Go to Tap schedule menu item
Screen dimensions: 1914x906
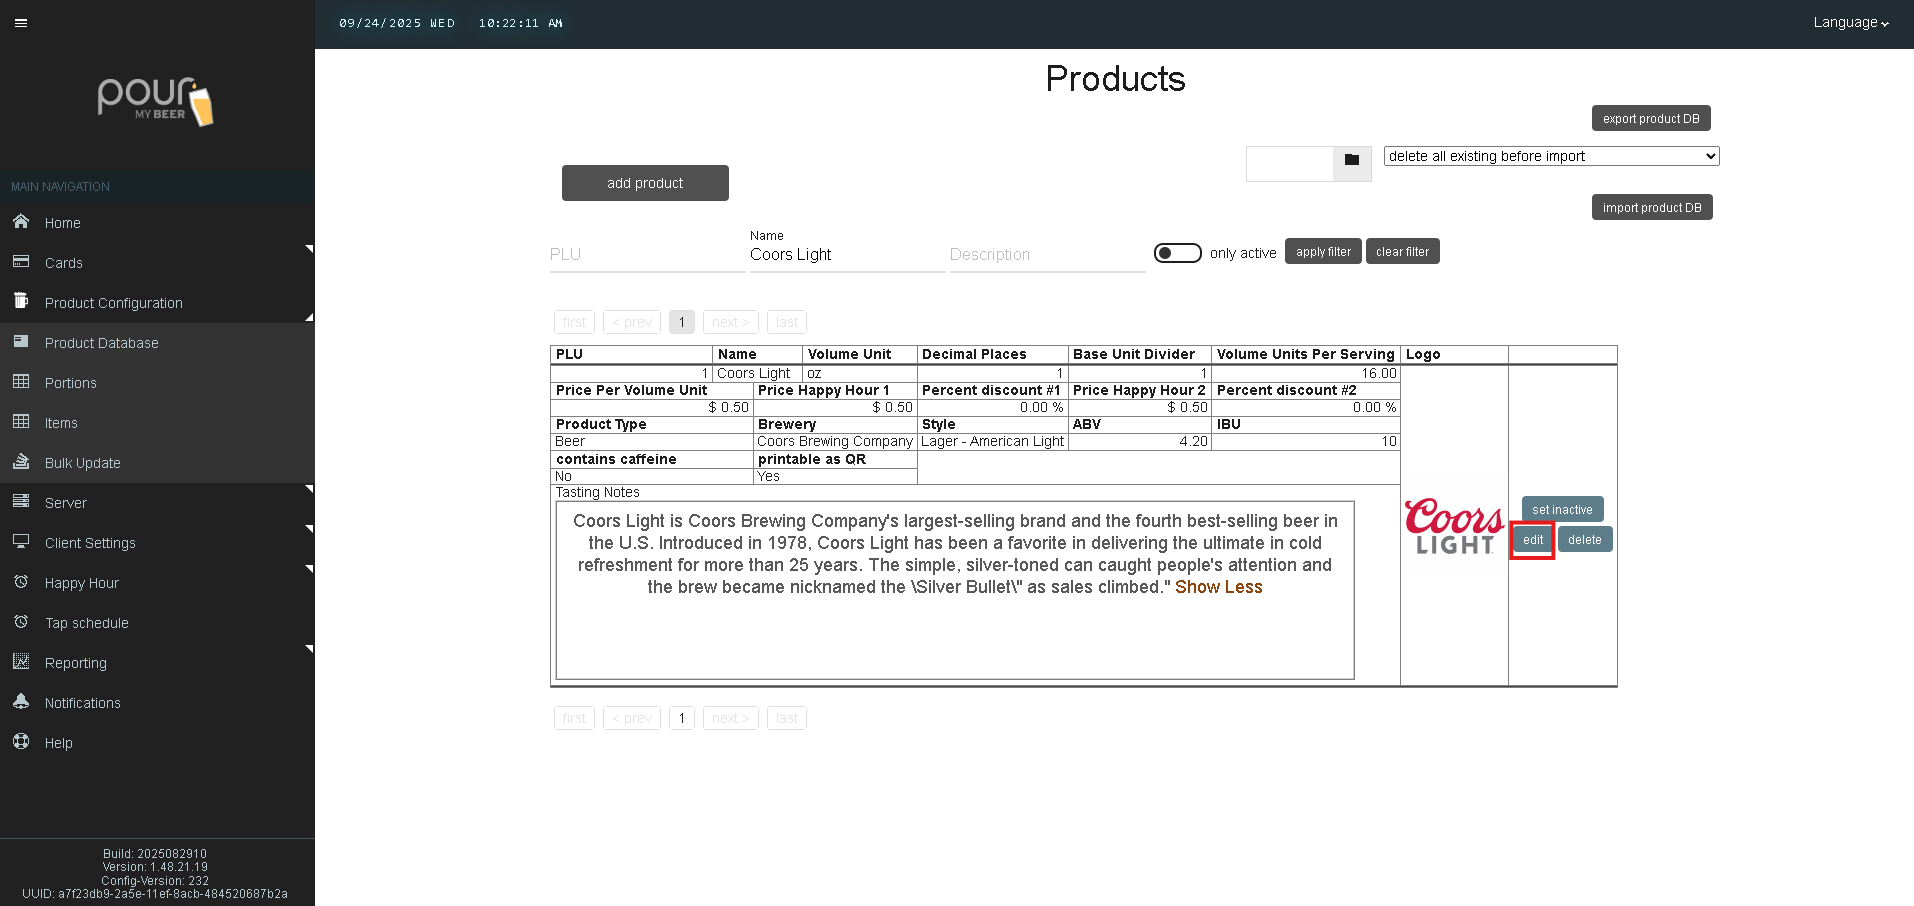(x=86, y=623)
